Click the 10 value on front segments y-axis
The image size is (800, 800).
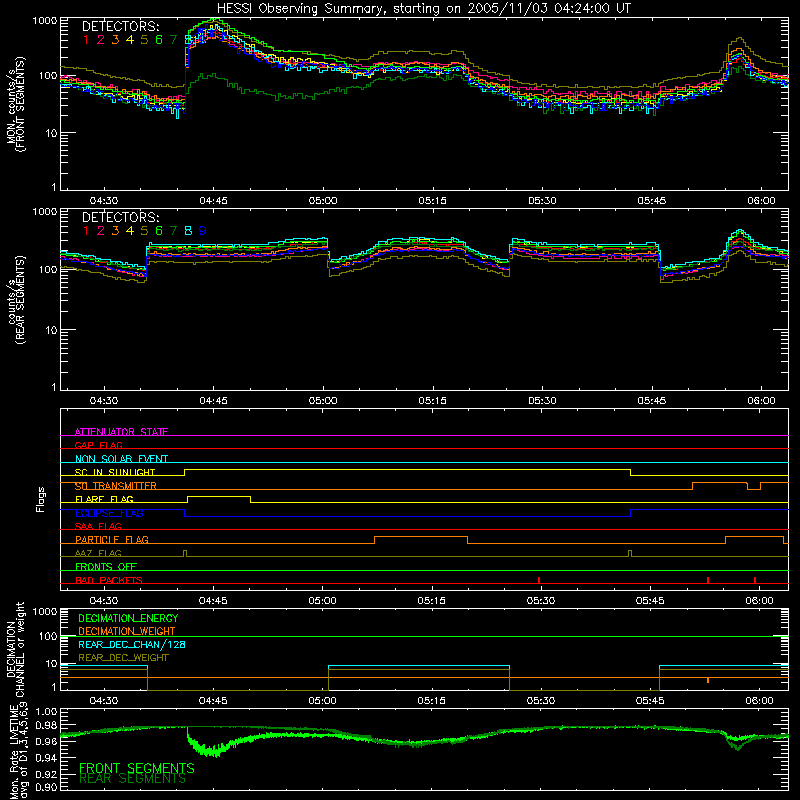pyautogui.click(x=51, y=134)
